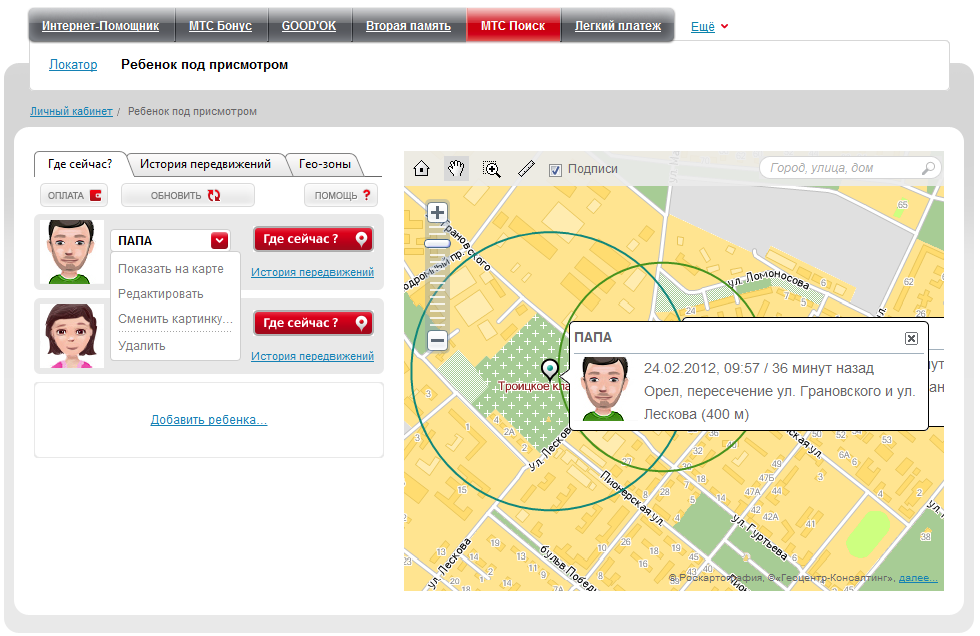
Task: Switch to the Гео-зоны tab
Action: [325, 164]
